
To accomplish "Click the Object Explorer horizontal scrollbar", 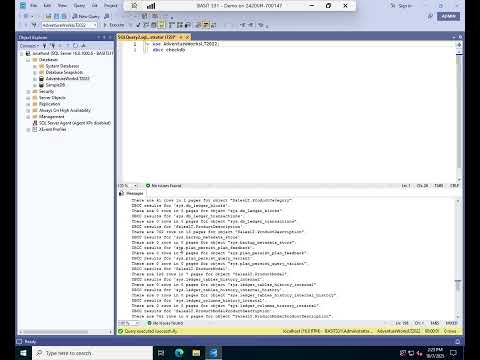I will coord(56,332).
